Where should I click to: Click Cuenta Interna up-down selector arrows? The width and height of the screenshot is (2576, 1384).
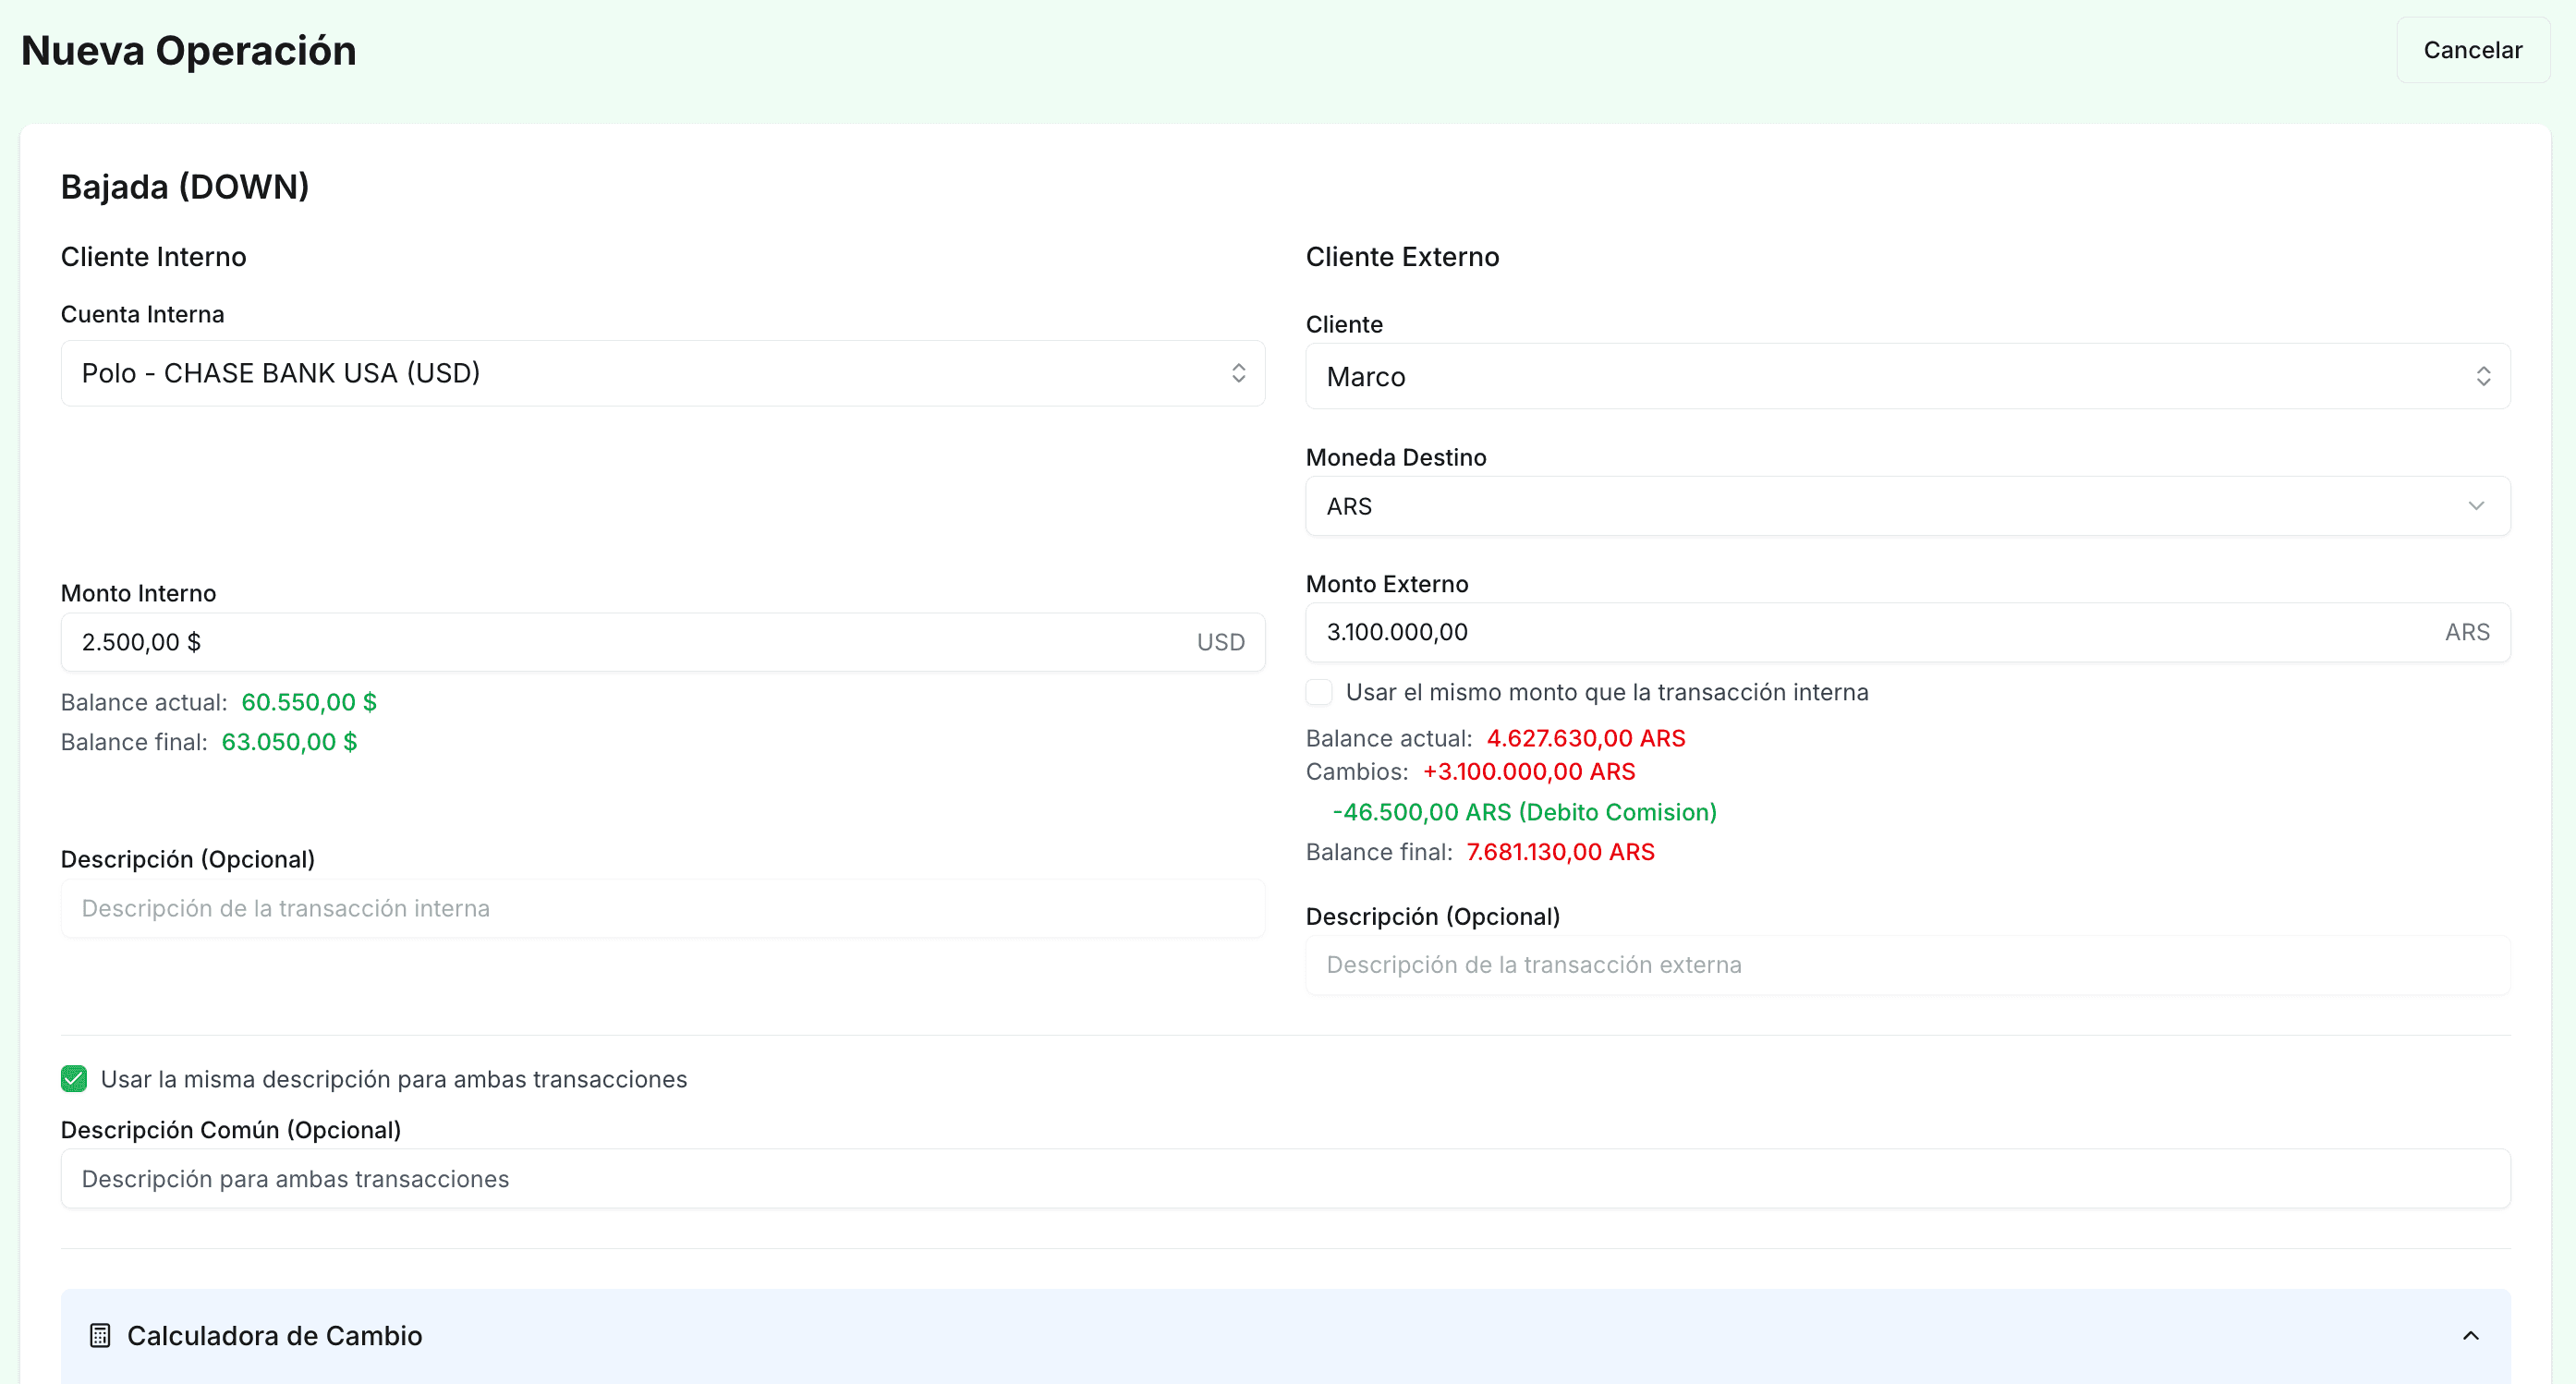point(1238,373)
